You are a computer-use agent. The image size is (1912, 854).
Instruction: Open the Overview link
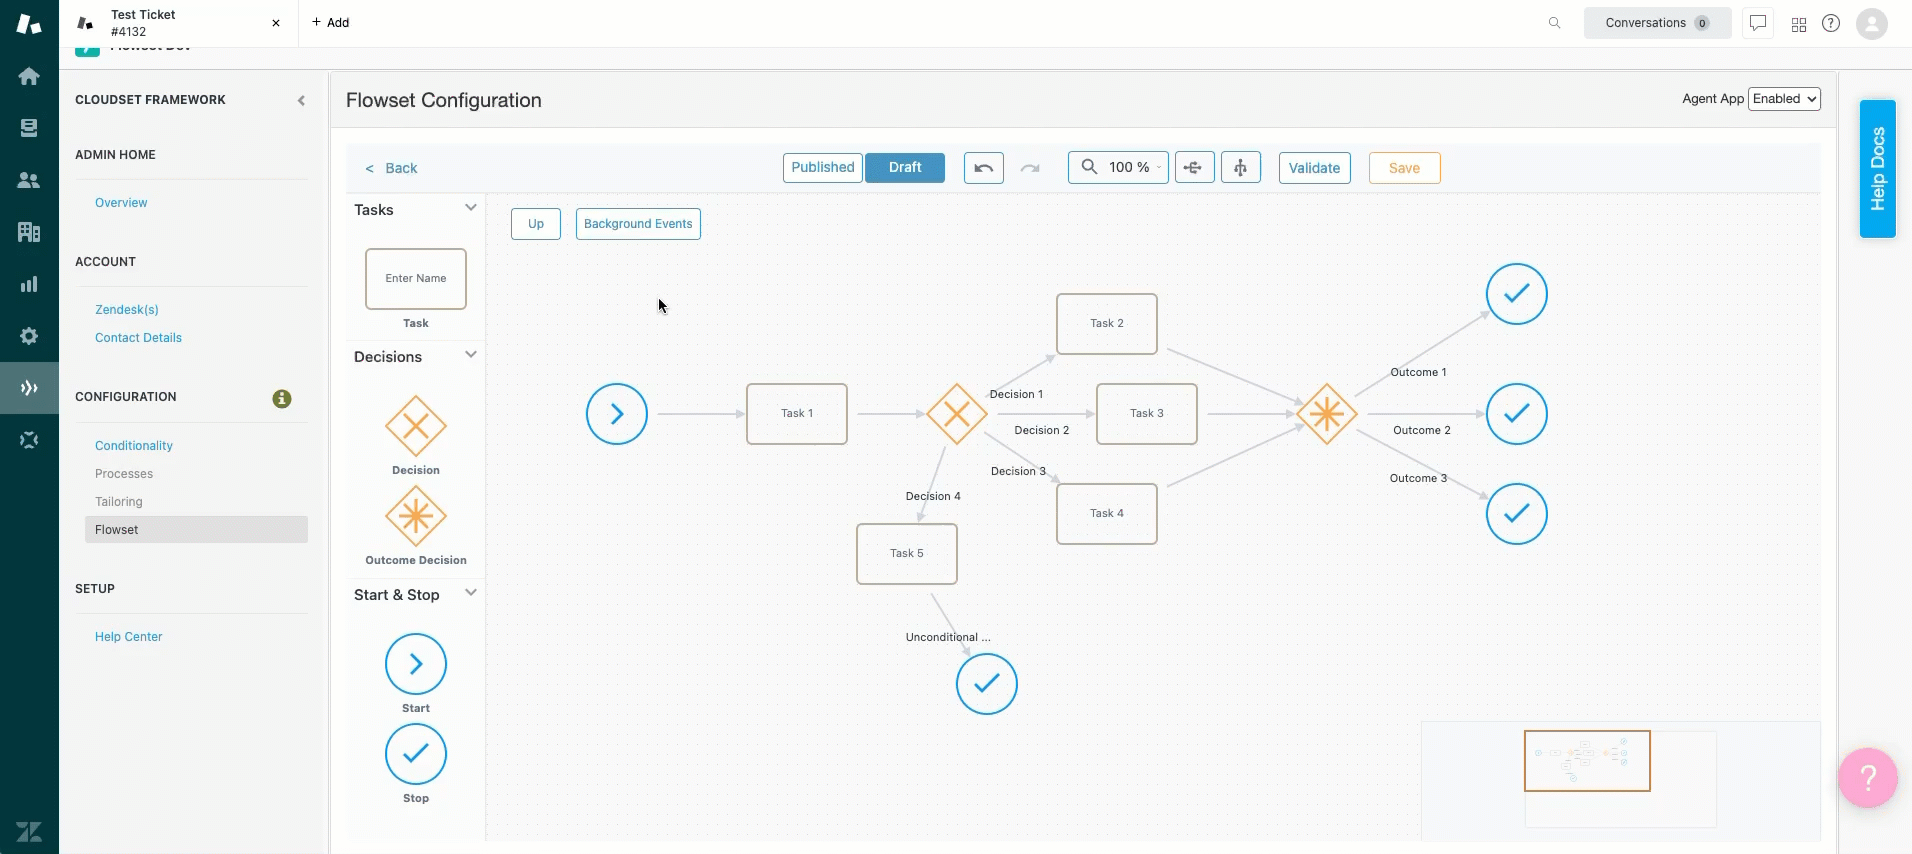[x=121, y=203]
